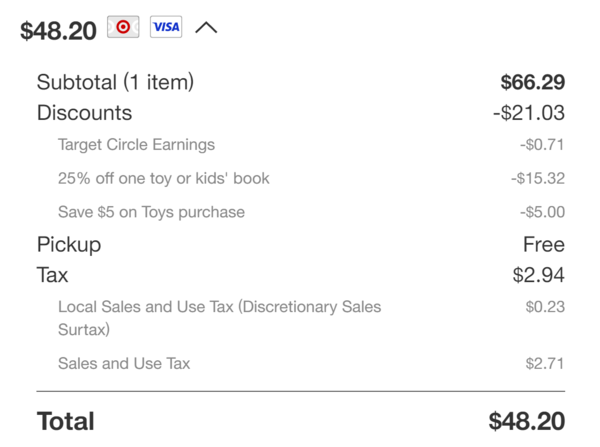Click the $48.20 header amount
Image resolution: width=600 pixels, height=447 pixels.
point(58,31)
